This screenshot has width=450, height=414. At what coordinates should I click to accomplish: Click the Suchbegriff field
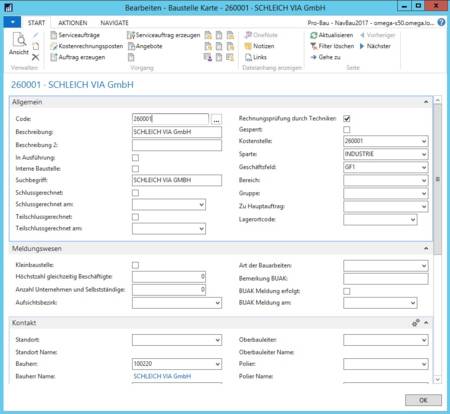[x=177, y=180]
